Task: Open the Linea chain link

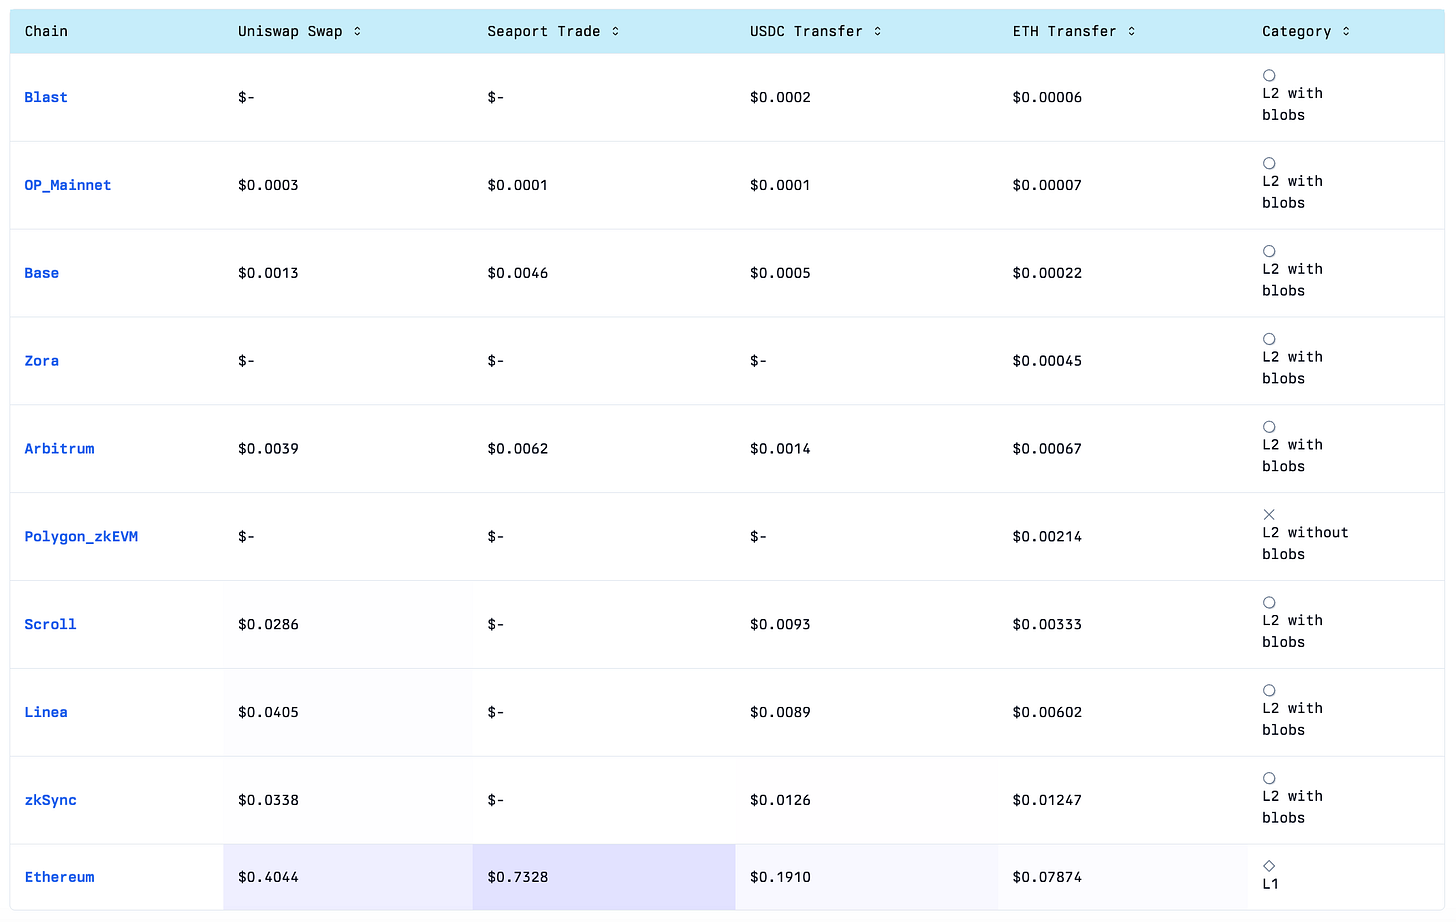Action: coord(46,713)
